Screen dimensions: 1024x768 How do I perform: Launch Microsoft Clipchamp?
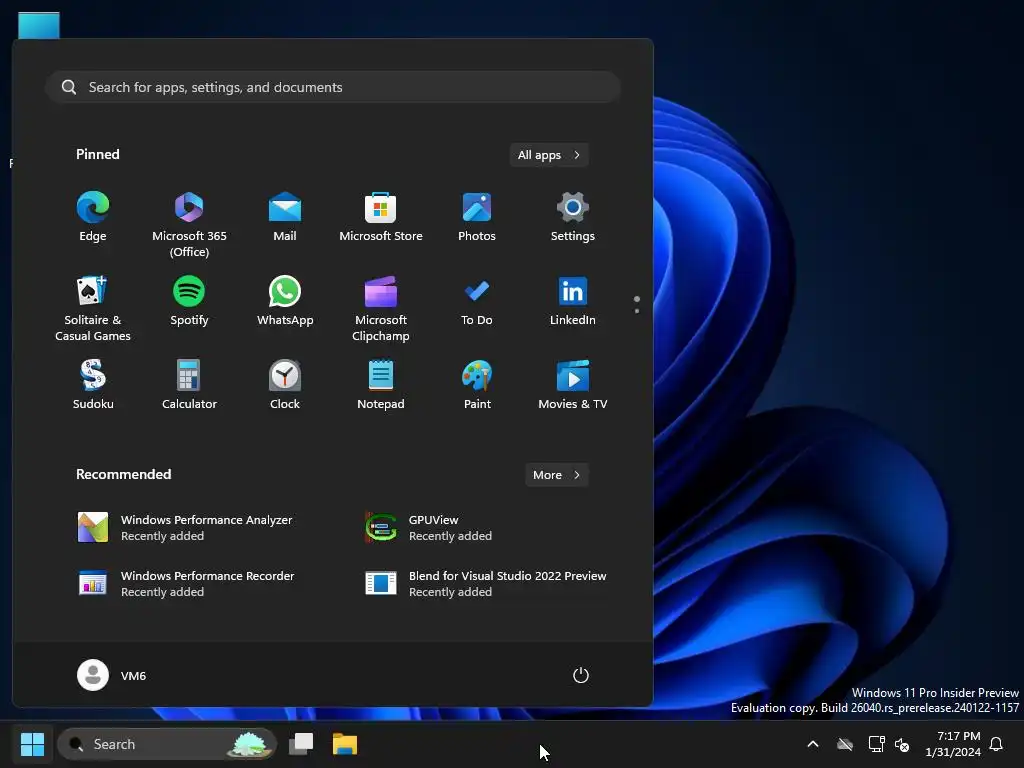(x=381, y=309)
